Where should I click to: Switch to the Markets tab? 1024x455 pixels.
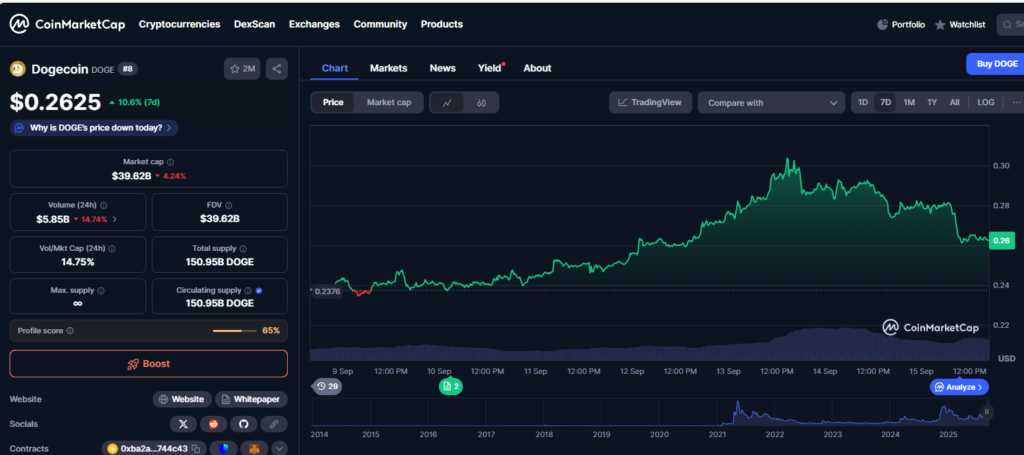click(x=389, y=68)
